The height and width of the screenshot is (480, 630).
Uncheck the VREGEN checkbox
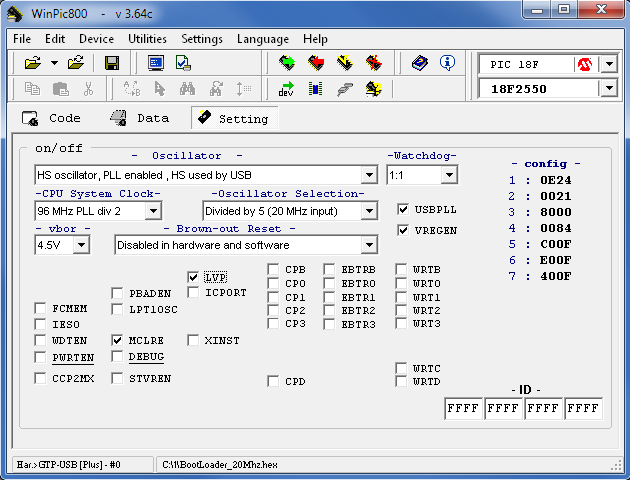403,230
